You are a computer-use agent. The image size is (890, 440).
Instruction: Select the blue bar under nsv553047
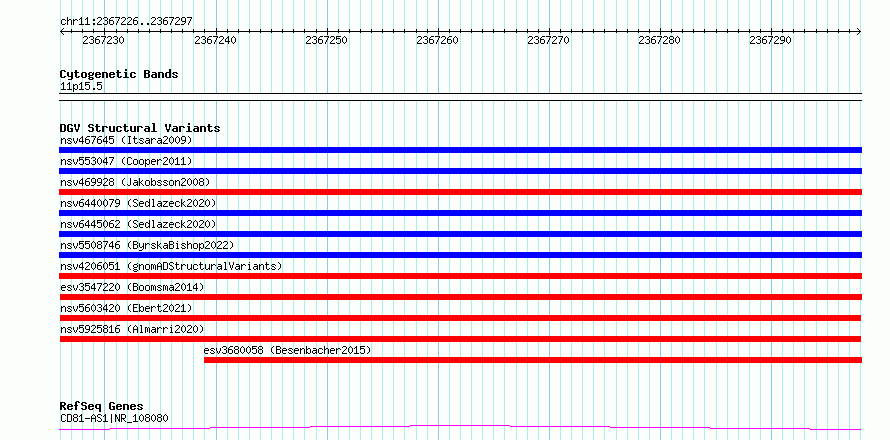[x=460, y=171]
